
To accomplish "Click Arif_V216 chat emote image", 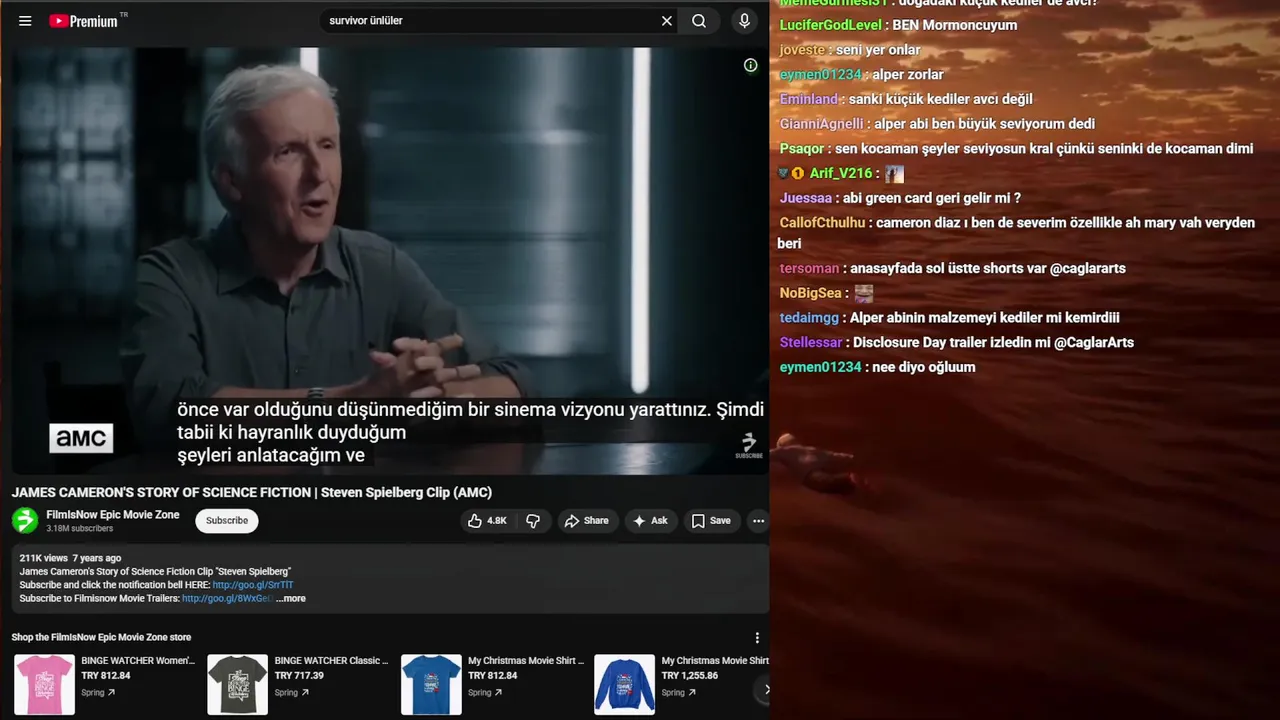I will 894,174.
